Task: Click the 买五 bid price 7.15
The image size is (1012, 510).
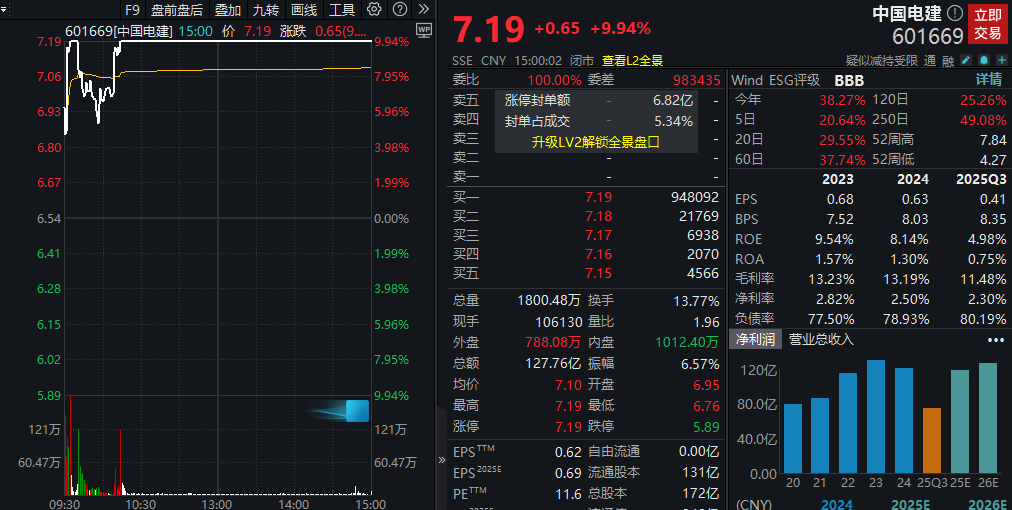Action: (598, 273)
